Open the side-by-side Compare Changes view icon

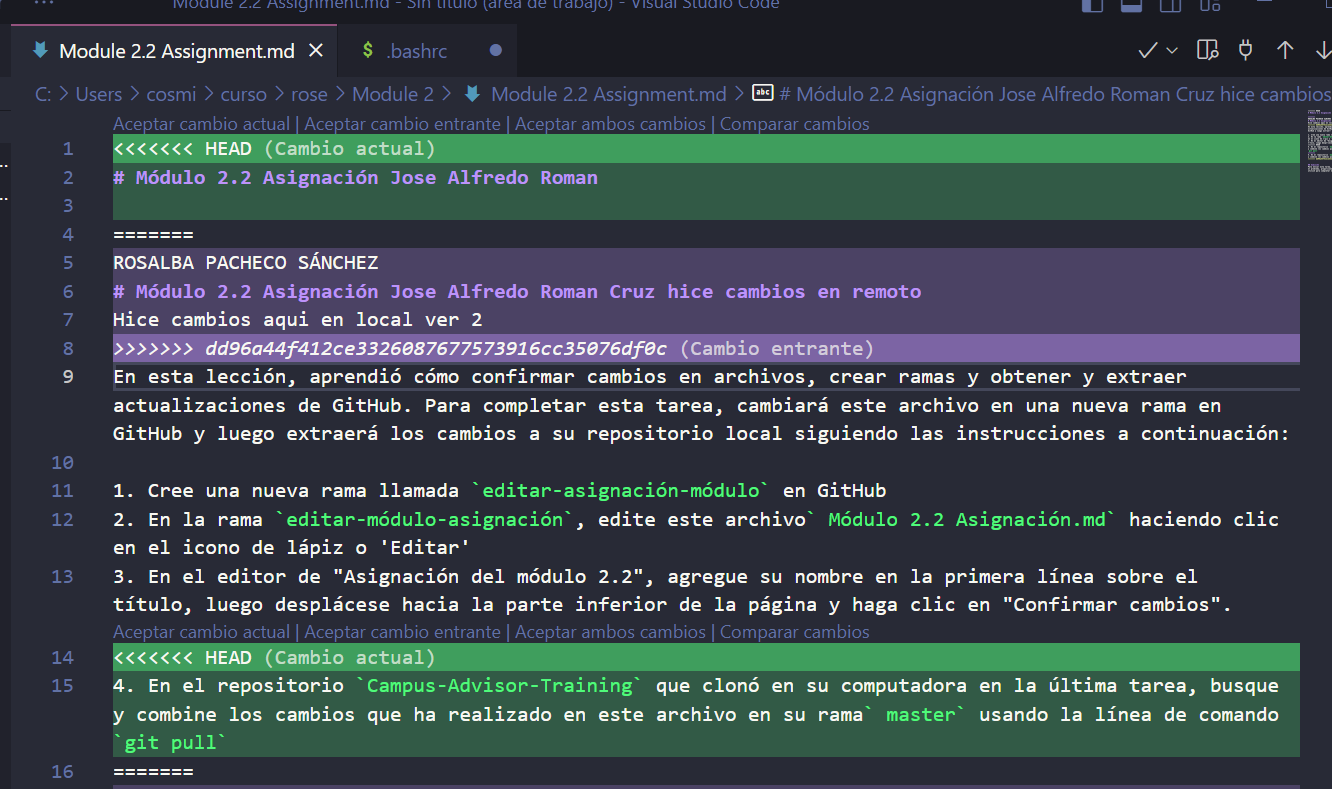click(x=1207, y=49)
